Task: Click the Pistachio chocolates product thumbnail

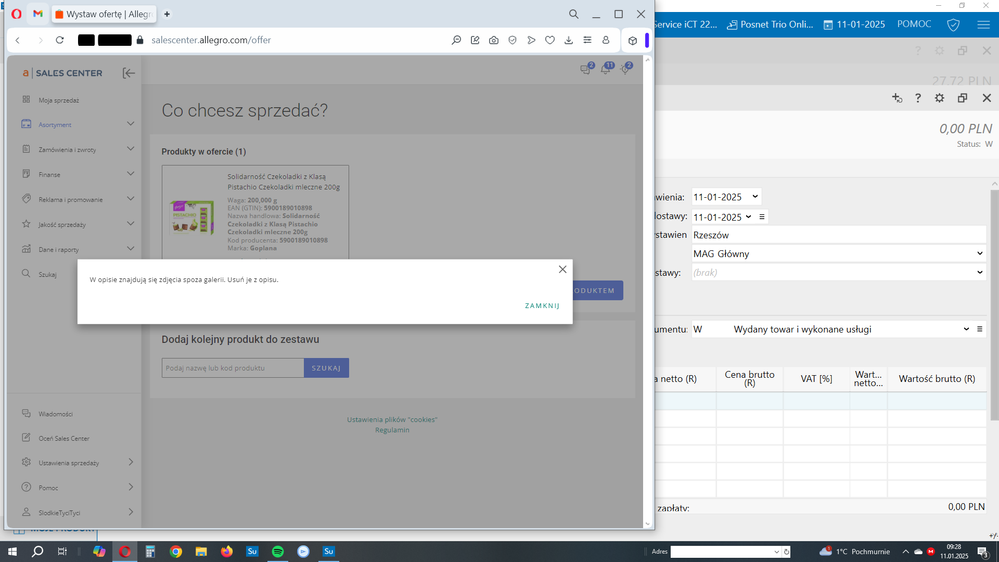Action: pyautogui.click(x=192, y=216)
